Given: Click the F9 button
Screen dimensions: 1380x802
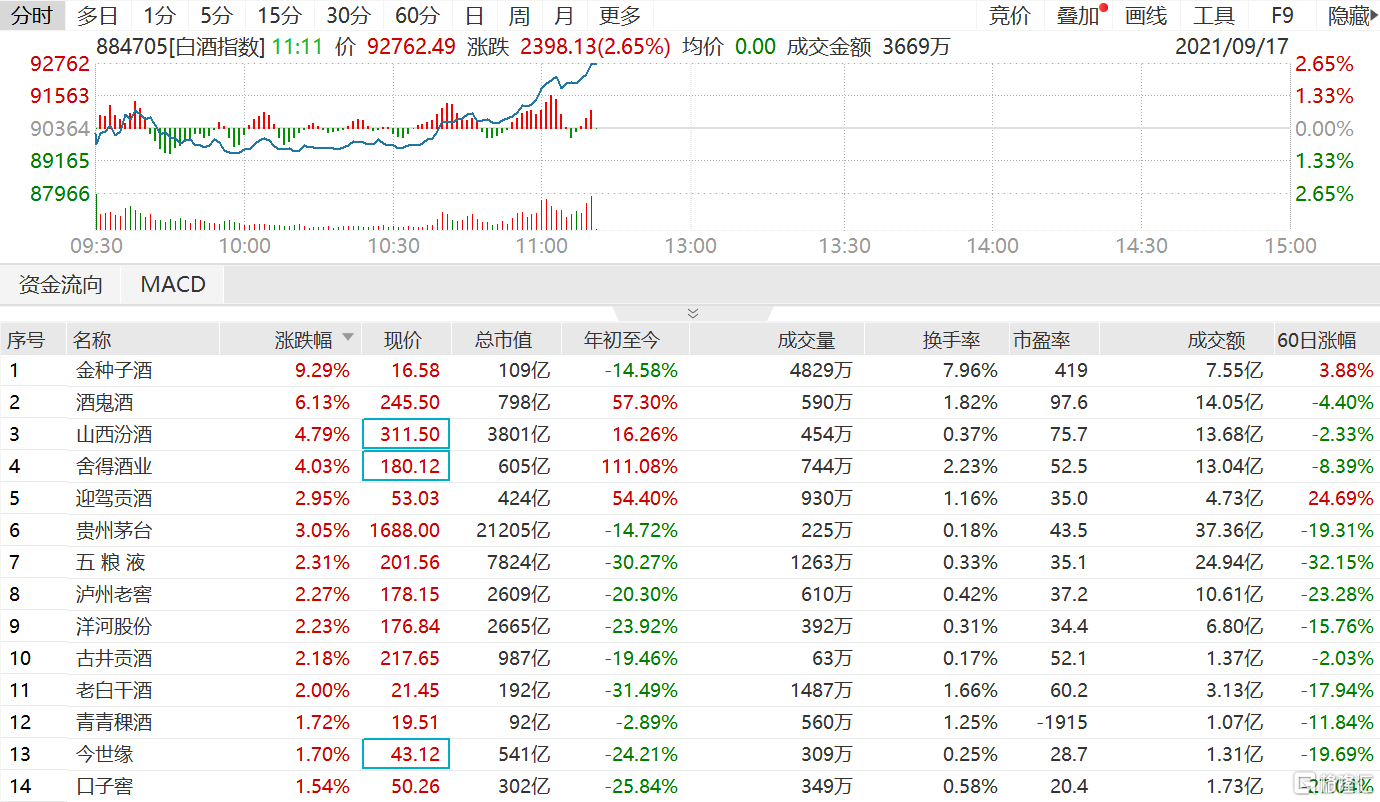Looking at the screenshot, I should 1282,15.
